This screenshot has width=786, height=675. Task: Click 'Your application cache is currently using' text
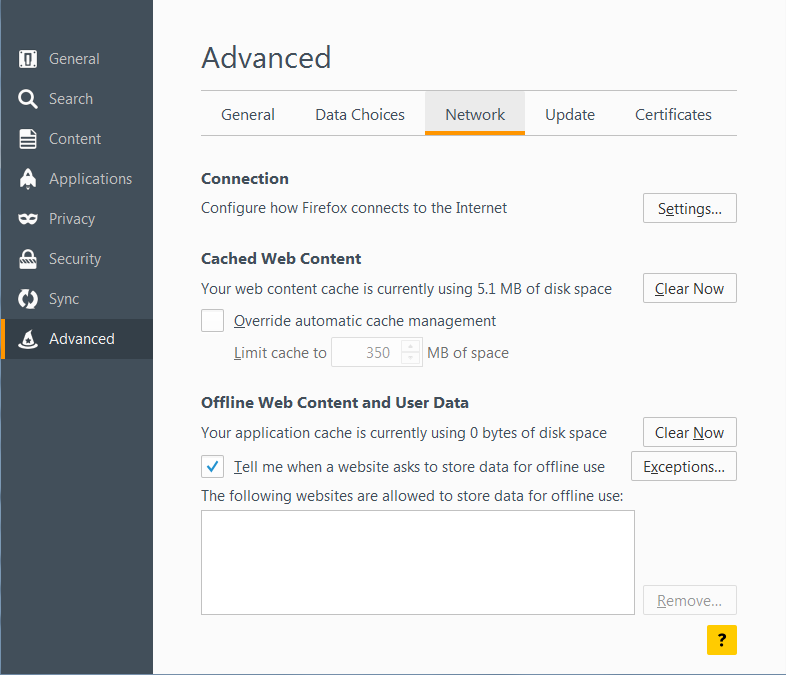[404, 432]
